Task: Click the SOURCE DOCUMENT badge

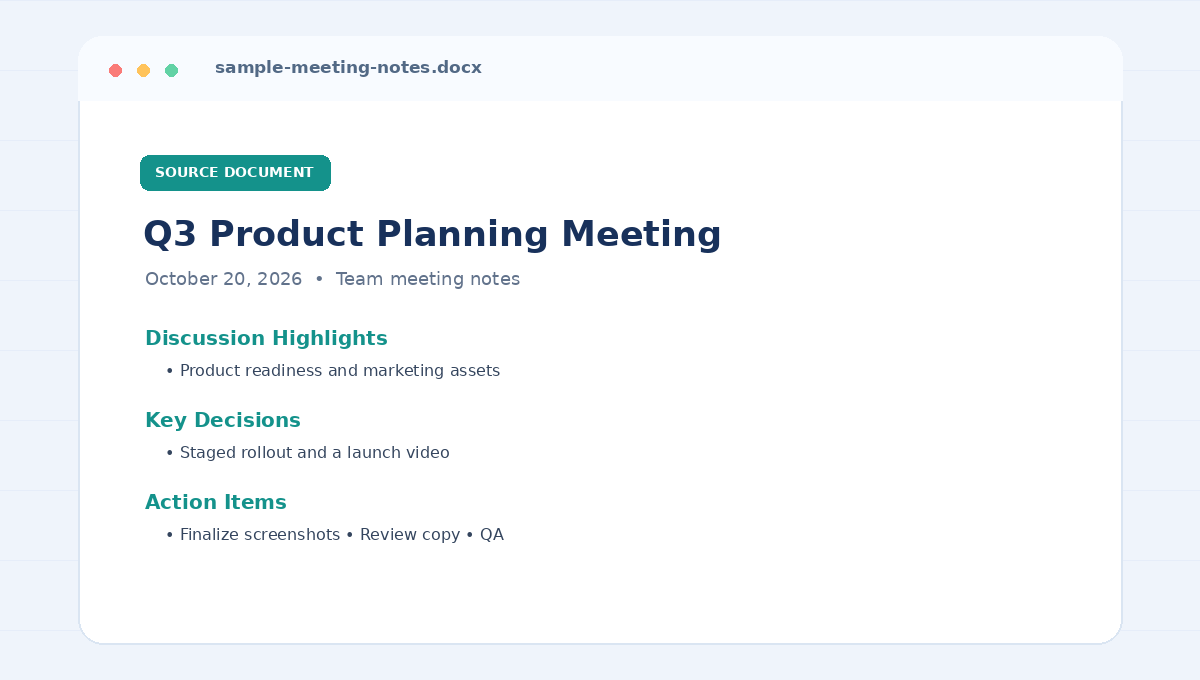Action: point(235,173)
